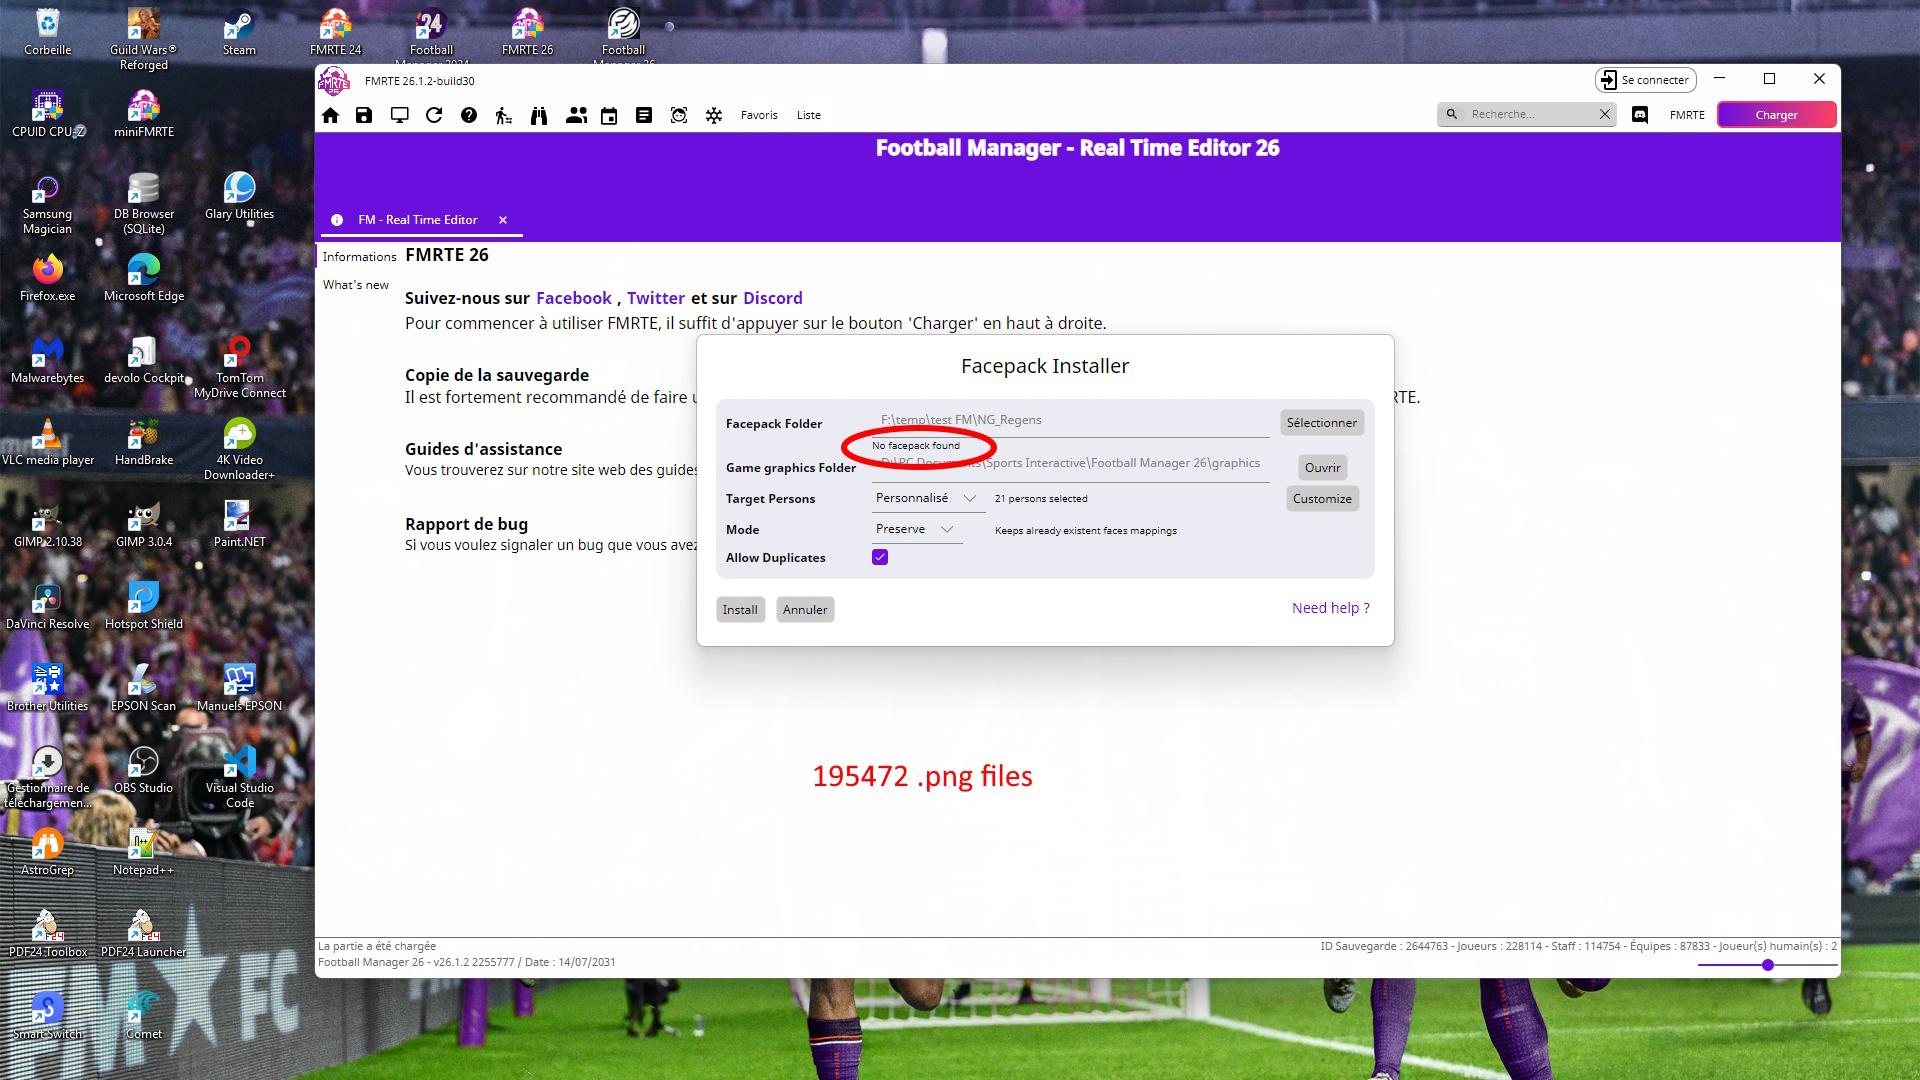Screen dimensions: 1920x1080
Task: Uncheck Allow Duplicates in Facepack Installer
Action: click(879, 557)
